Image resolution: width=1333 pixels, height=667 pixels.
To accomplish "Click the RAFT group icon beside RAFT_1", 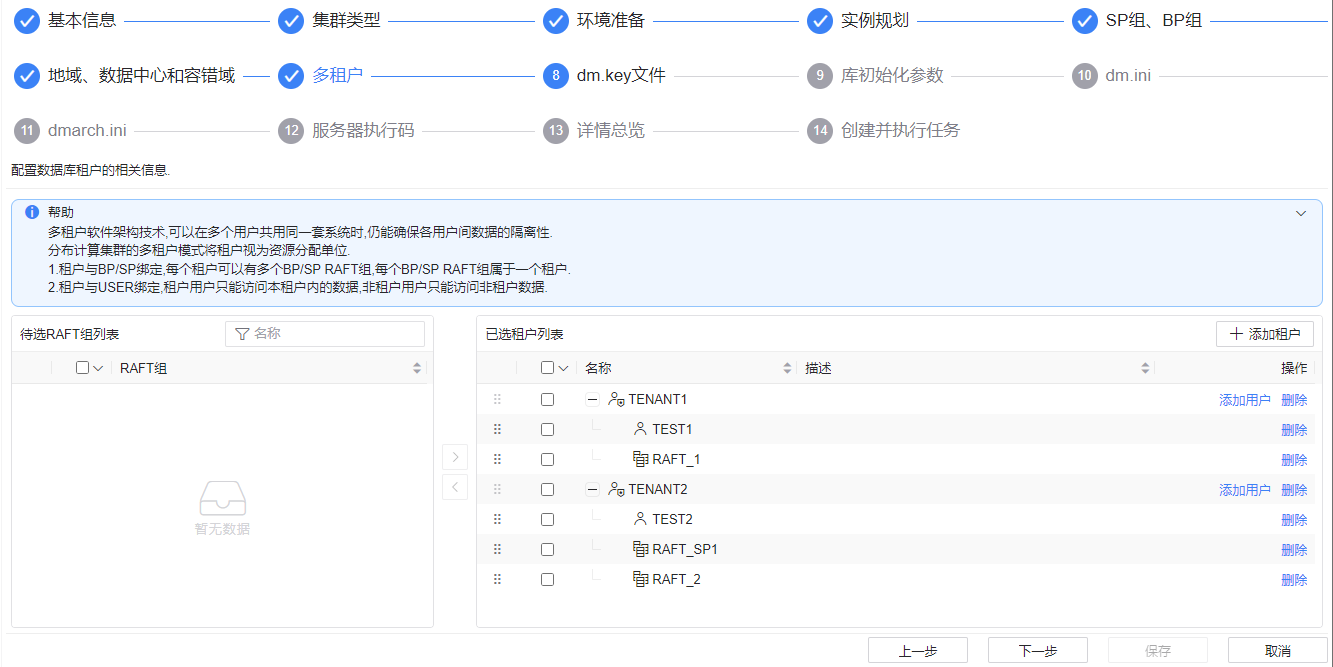I will pyautogui.click(x=641, y=459).
